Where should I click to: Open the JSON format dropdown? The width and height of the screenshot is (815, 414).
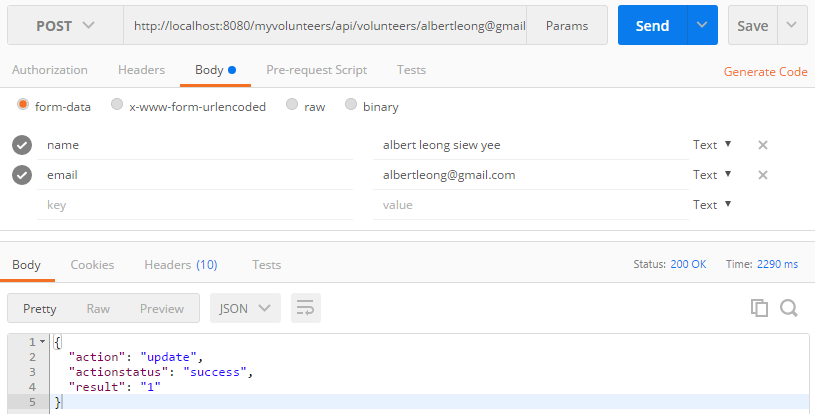(245, 308)
